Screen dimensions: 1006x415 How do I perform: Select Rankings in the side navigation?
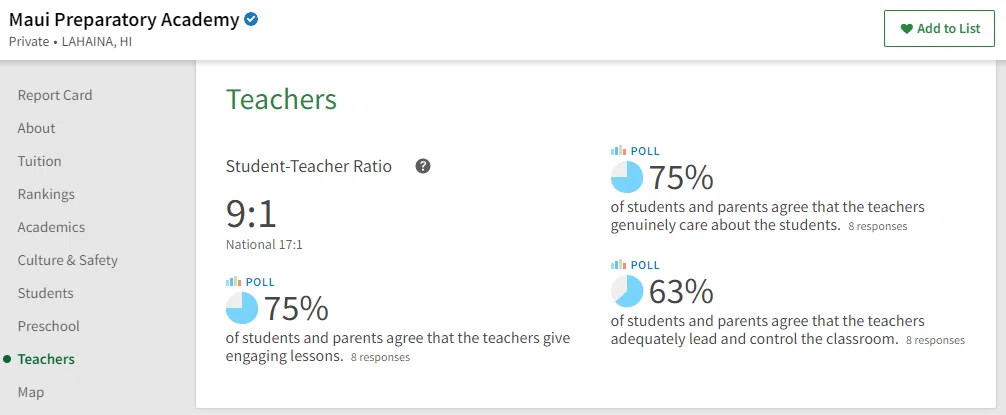point(46,194)
